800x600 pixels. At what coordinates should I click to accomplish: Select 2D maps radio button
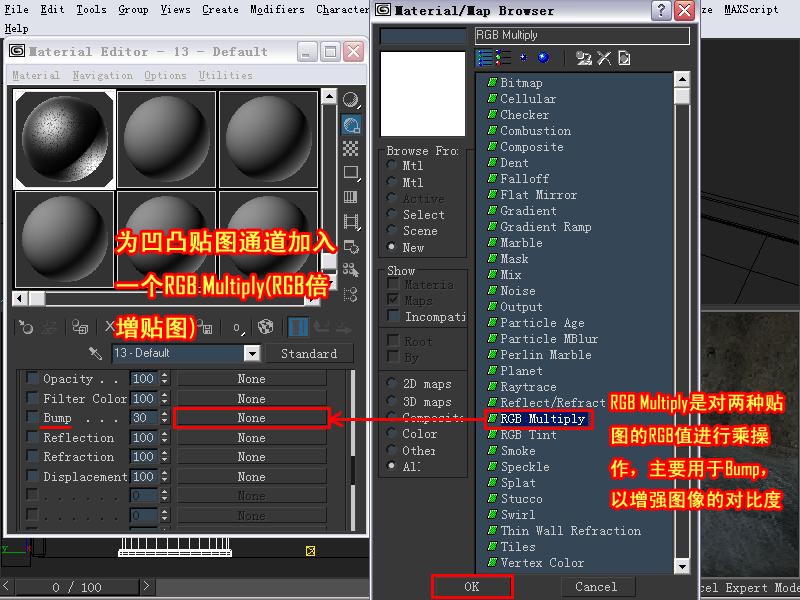click(x=391, y=383)
